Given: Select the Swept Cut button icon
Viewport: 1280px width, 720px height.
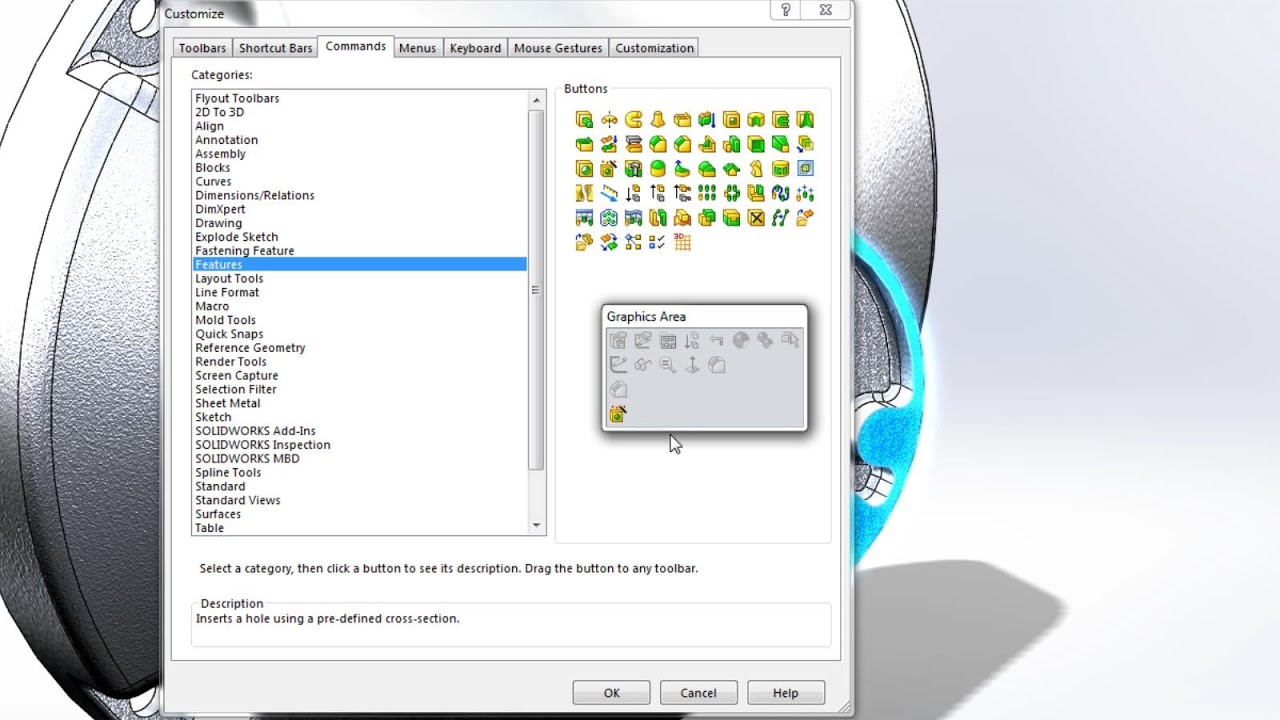Looking at the screenshot, I should [781, 120].
